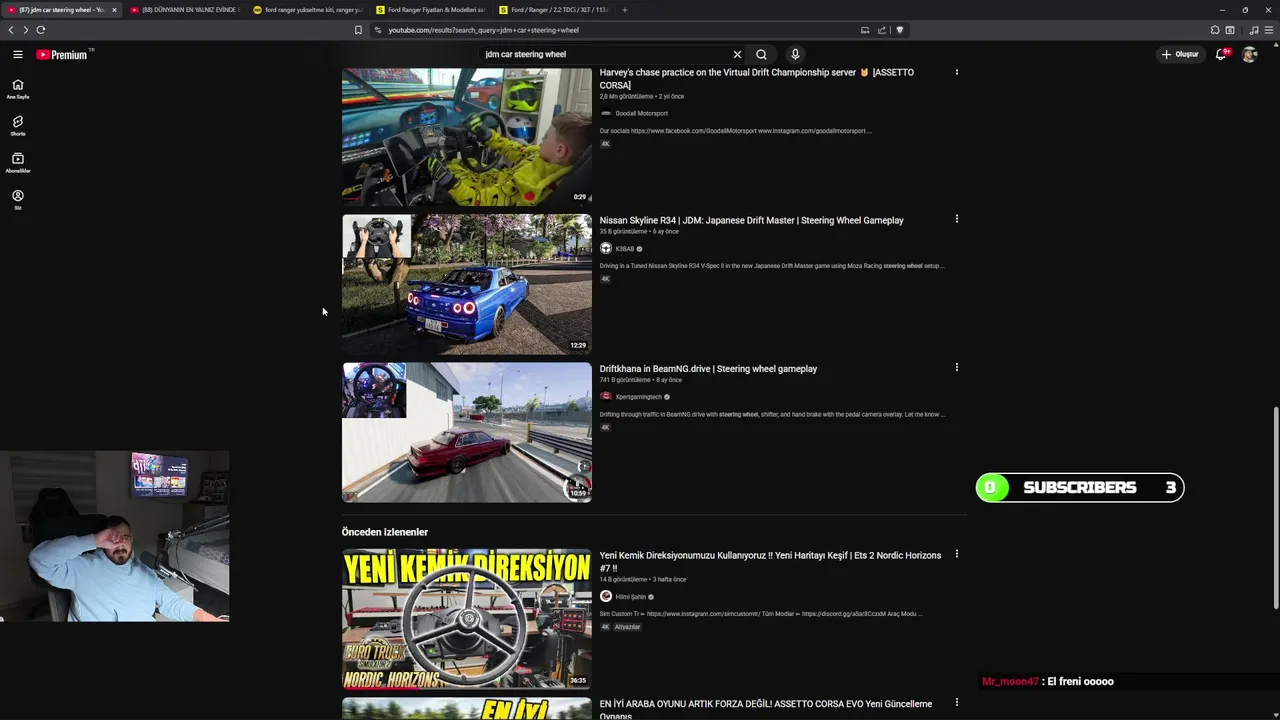
Task: Click the Brave Shields lion icon
Action: (x=899, y=30)
